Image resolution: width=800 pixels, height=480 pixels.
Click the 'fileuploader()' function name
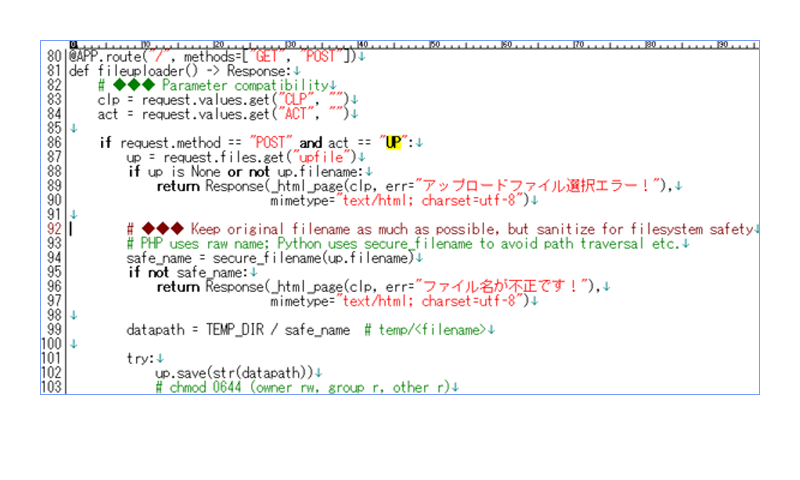[x=147, y=70]
